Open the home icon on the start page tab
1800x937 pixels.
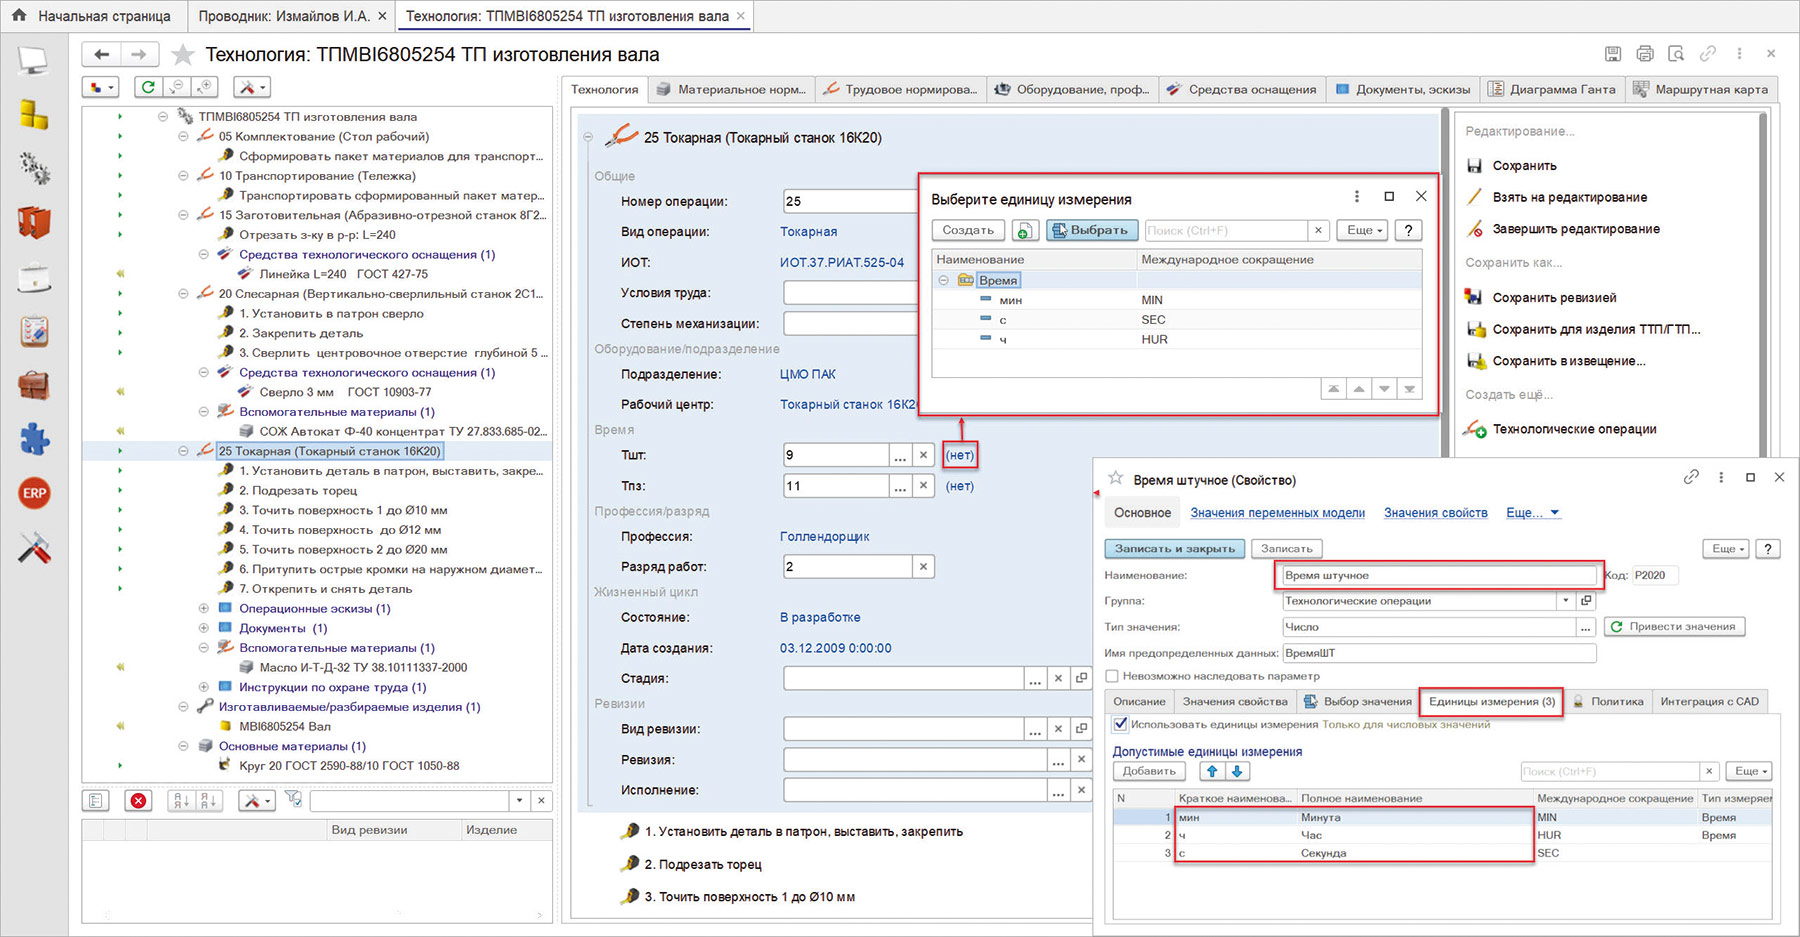[19, 15]
